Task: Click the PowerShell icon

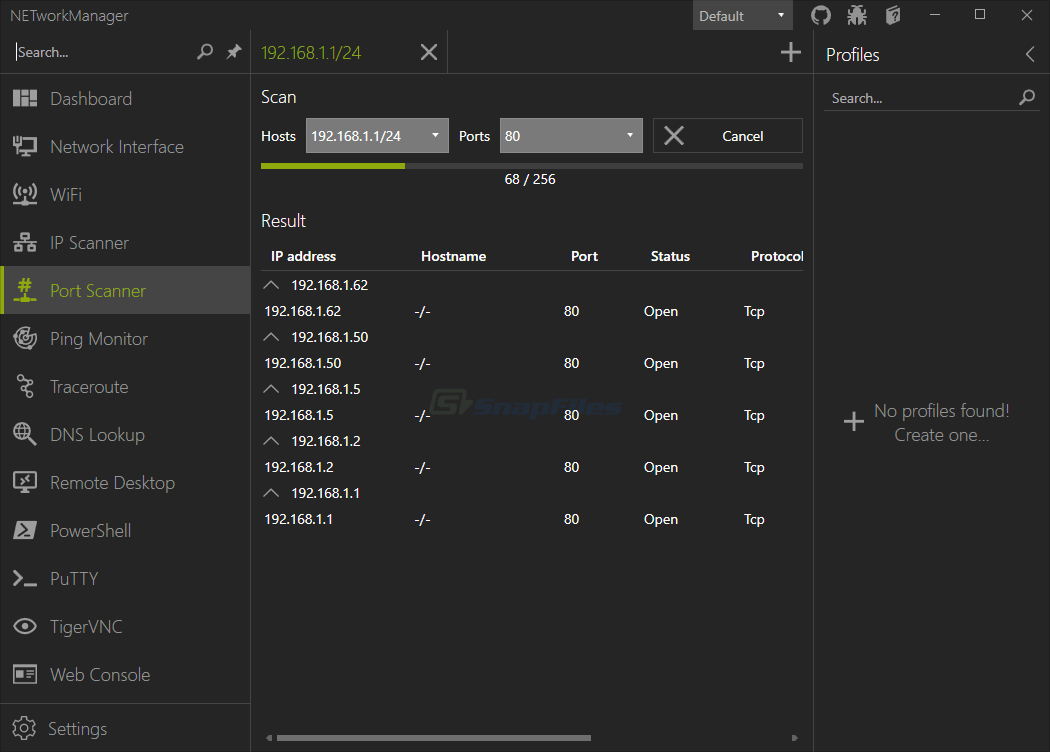Action: point(25,530)
